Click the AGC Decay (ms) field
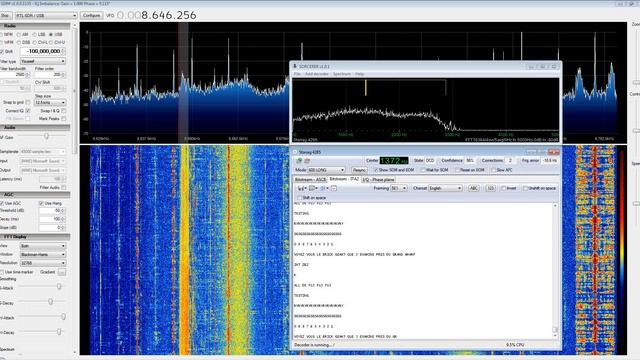 pos(52,219)
